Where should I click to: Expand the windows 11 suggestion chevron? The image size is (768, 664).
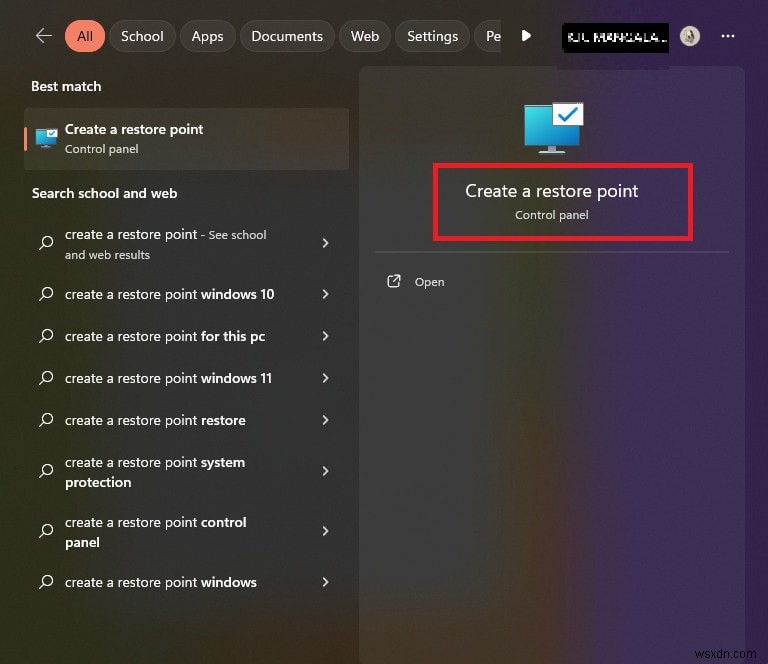pos(325,378)
